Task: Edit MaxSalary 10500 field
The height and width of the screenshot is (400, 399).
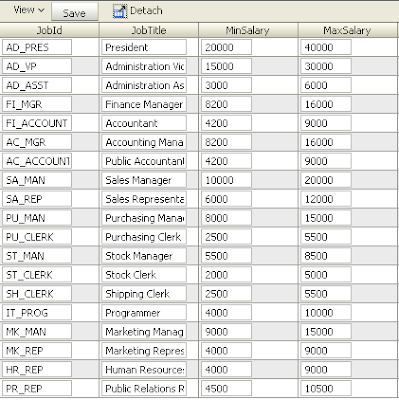Action: click(x=326, y=389)
